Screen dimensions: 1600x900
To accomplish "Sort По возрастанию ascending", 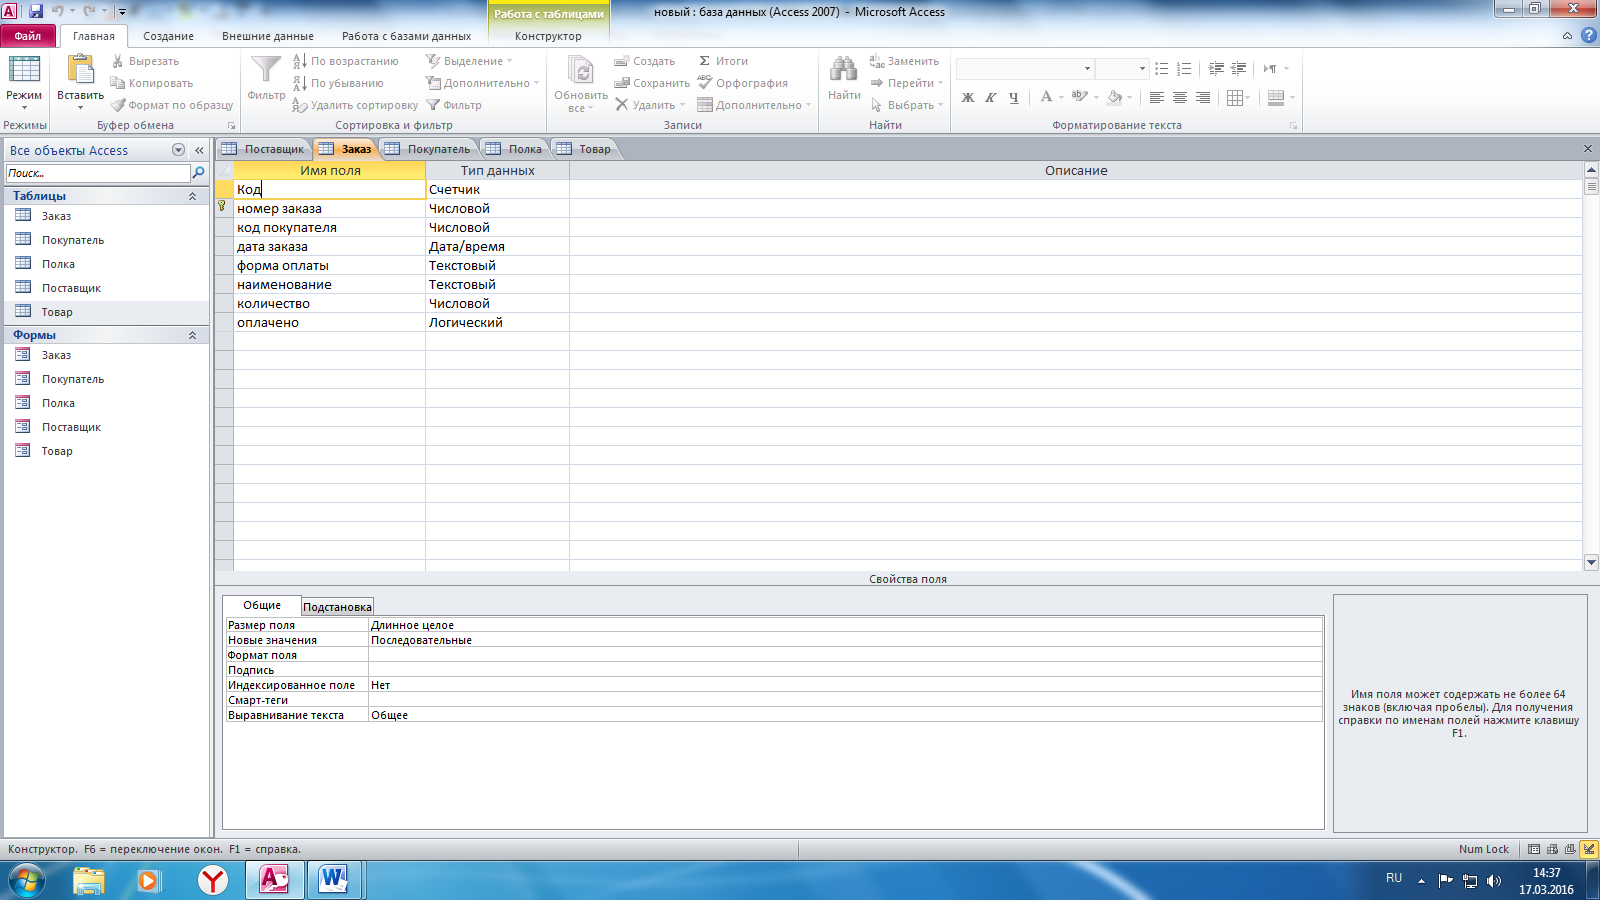I will (x=346, y=61).
